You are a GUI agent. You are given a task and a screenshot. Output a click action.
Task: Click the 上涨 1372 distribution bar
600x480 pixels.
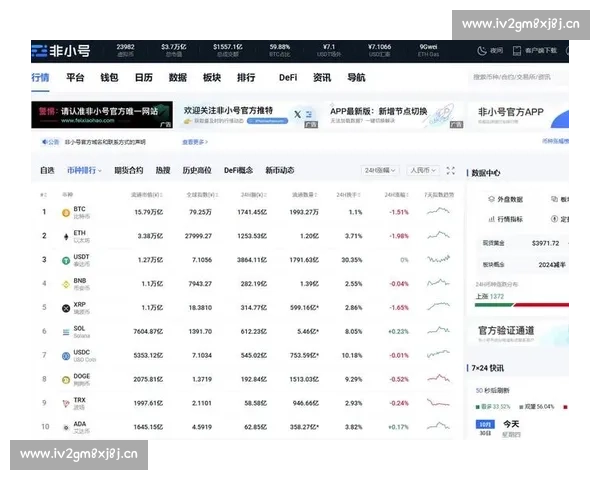522,305
